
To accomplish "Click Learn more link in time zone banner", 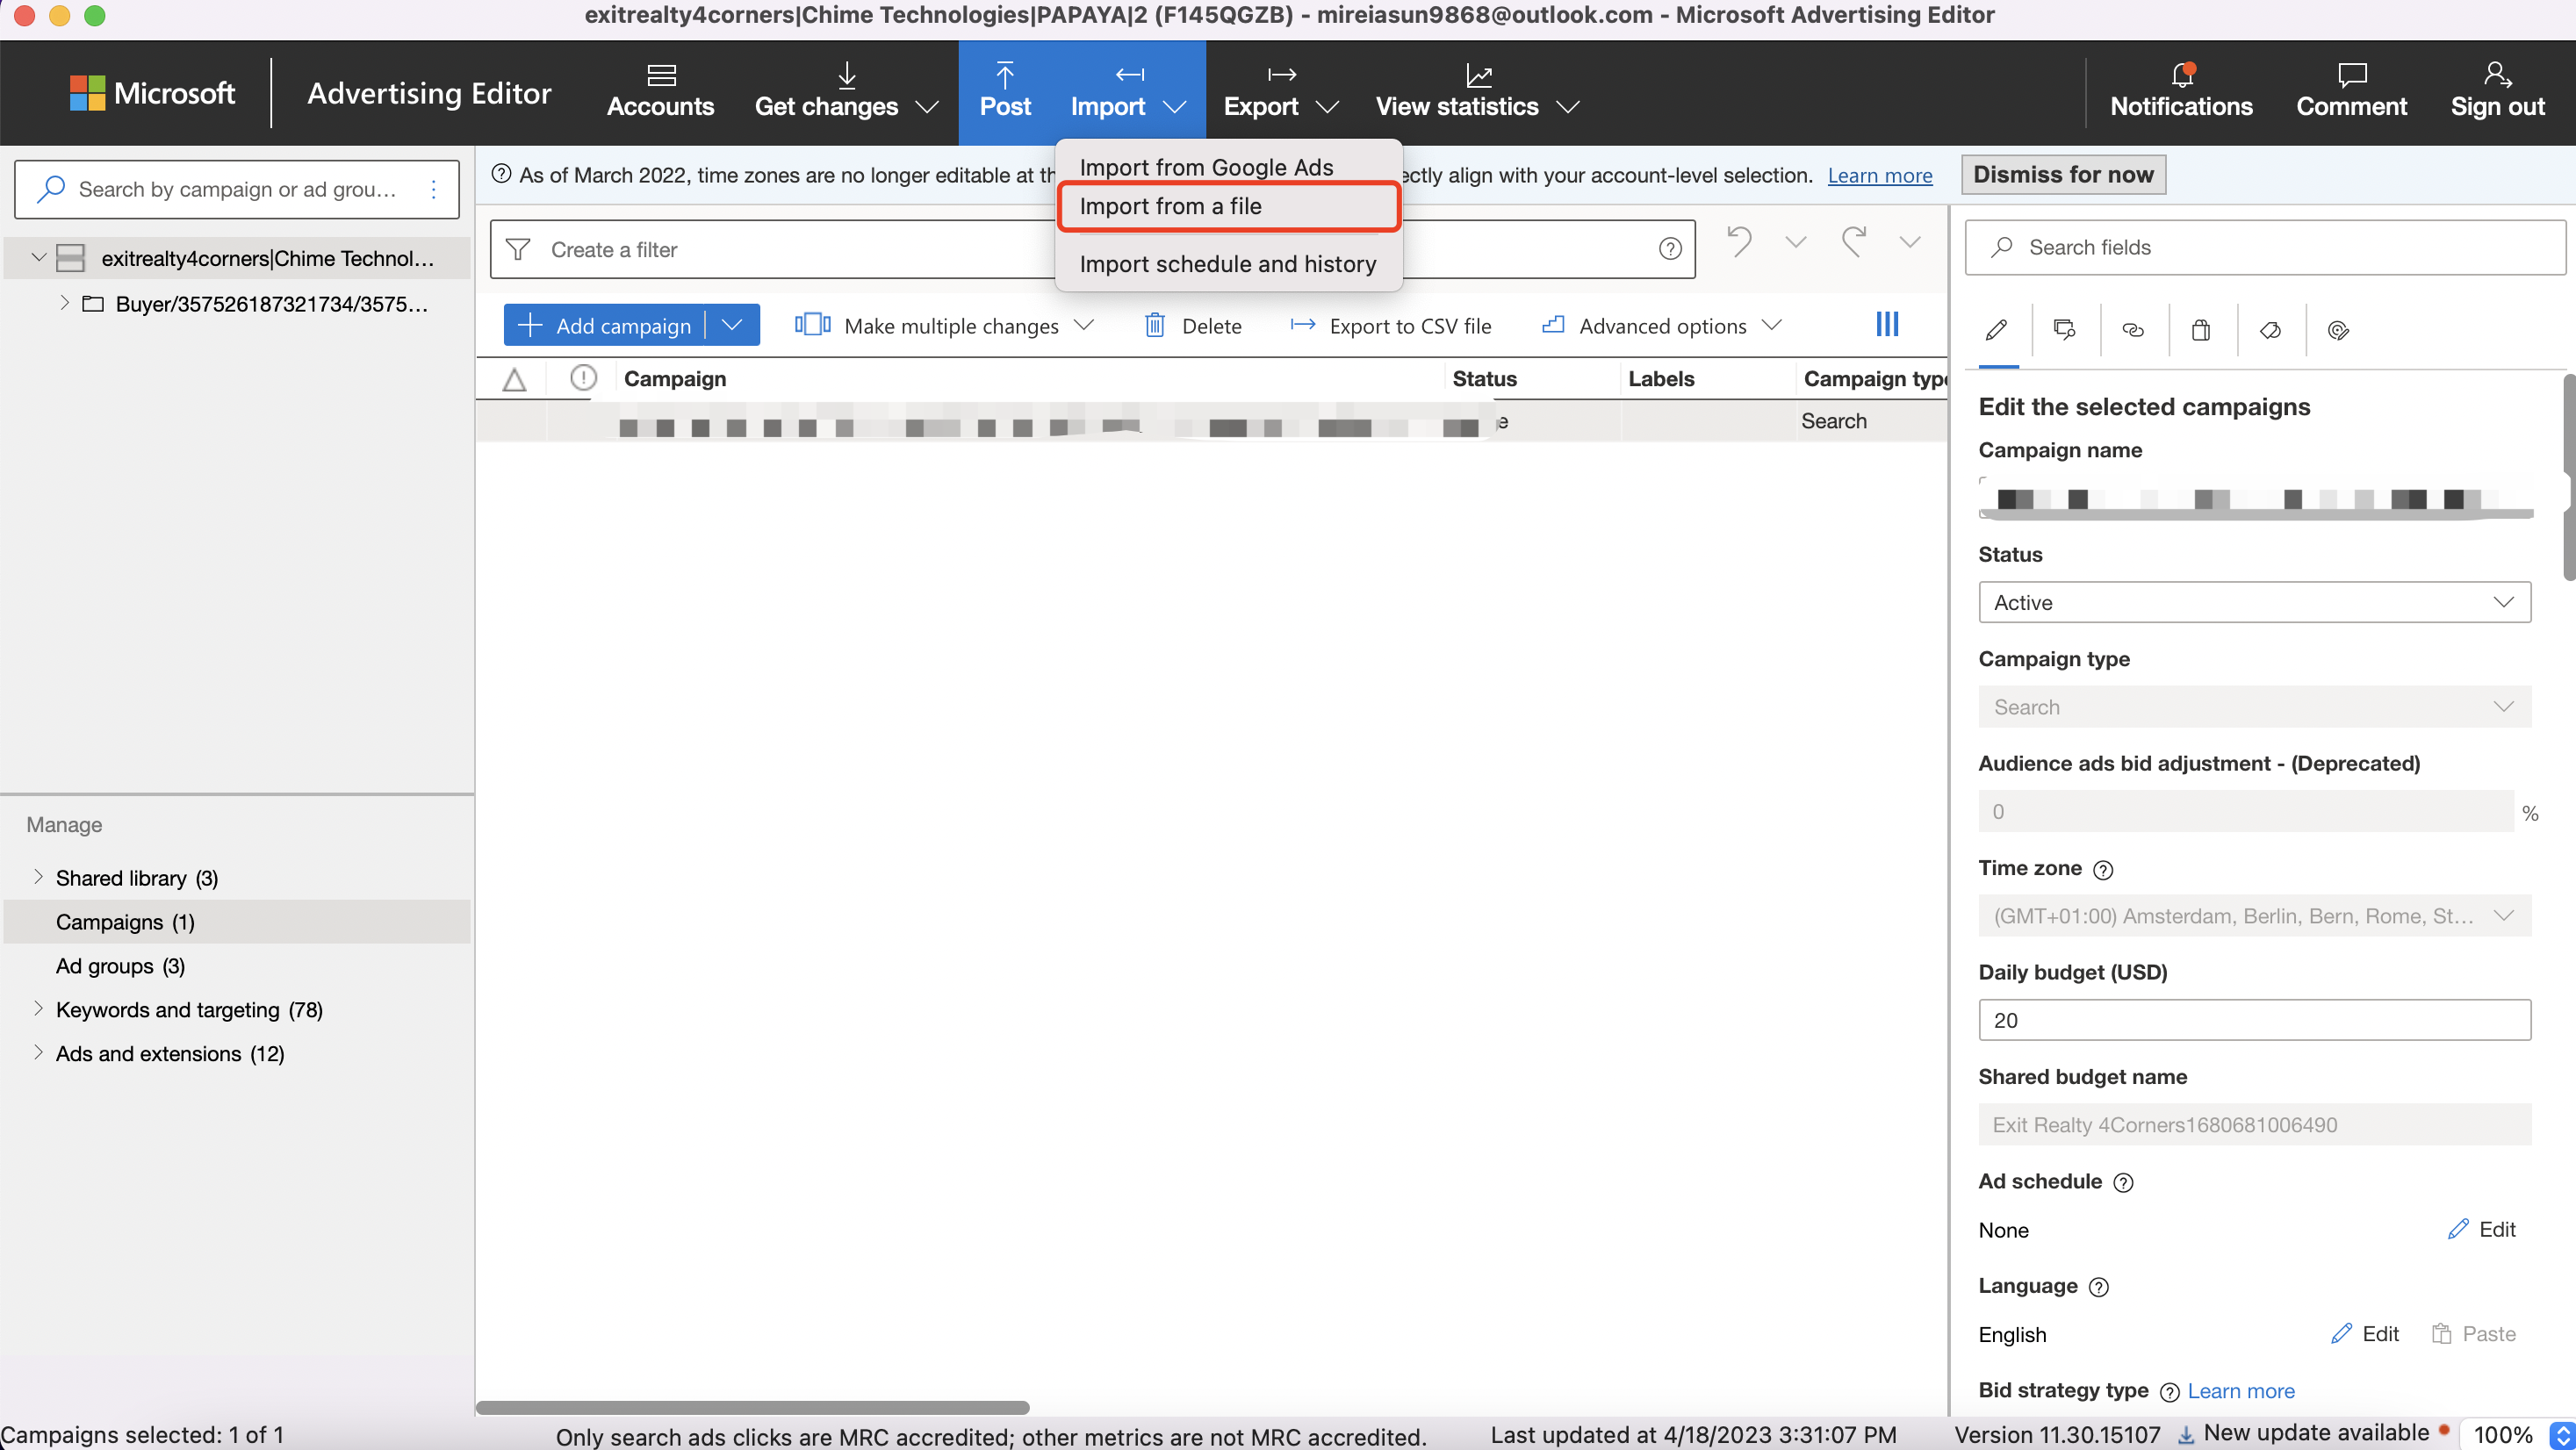I will click(x=1880, y=176).
